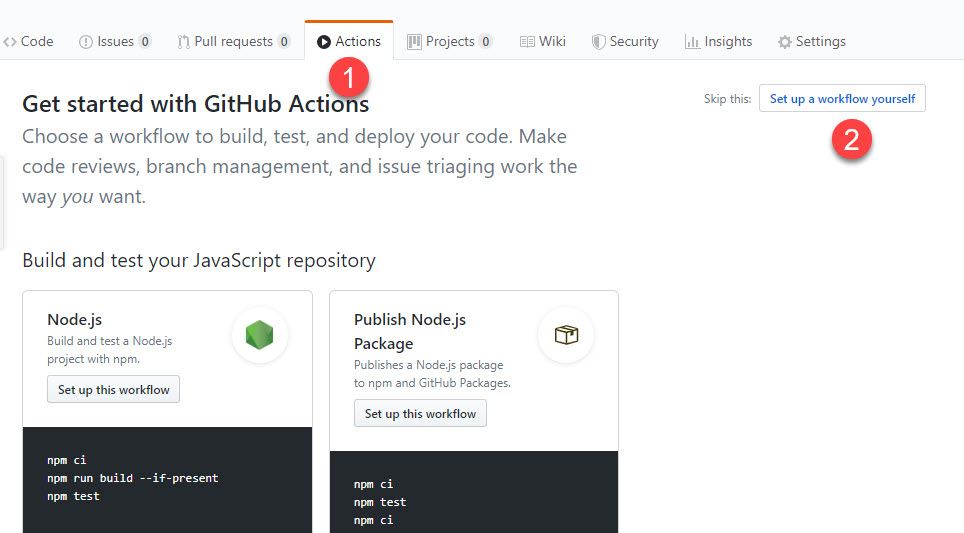Set up the Publish Node.js Package workflow
This screenshot has height=533, width=964.
421,413
